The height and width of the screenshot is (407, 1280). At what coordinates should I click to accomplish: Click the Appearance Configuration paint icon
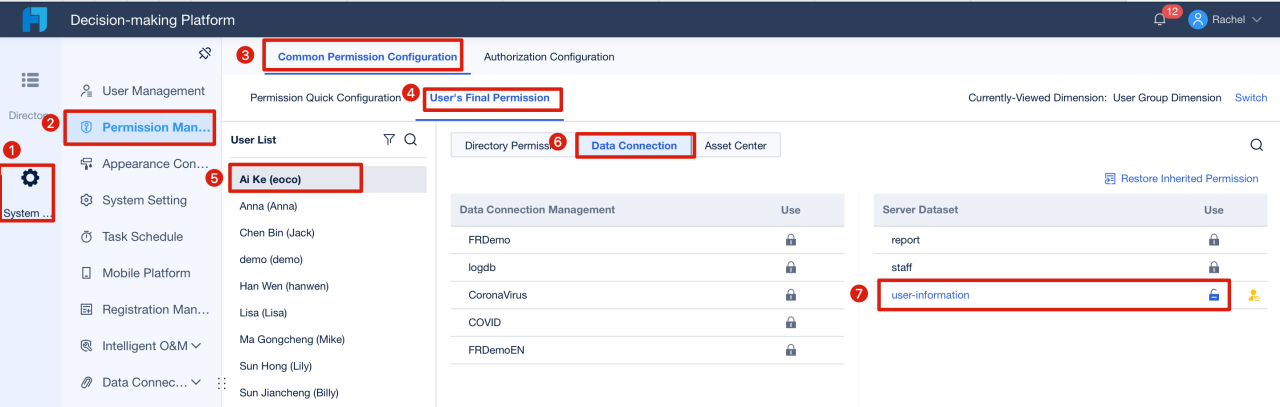point(86,164)
